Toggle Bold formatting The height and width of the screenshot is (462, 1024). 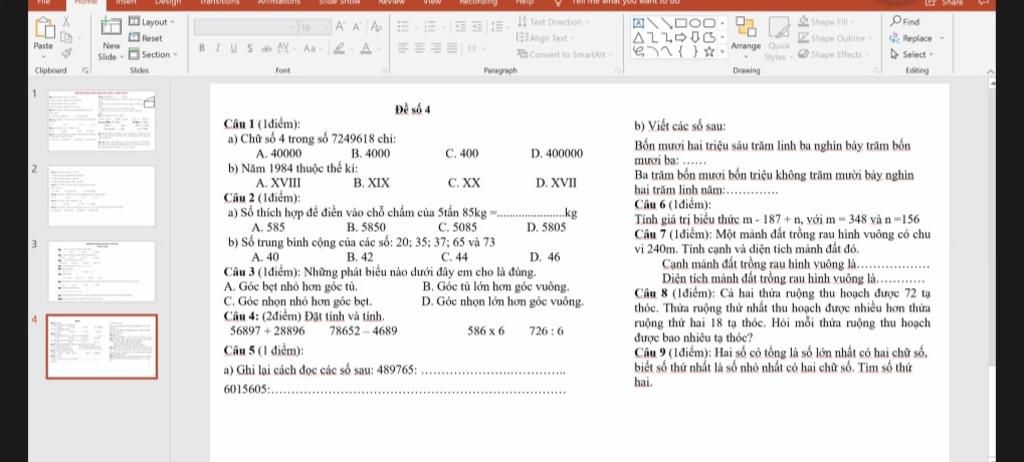click(x=202, y=48)
